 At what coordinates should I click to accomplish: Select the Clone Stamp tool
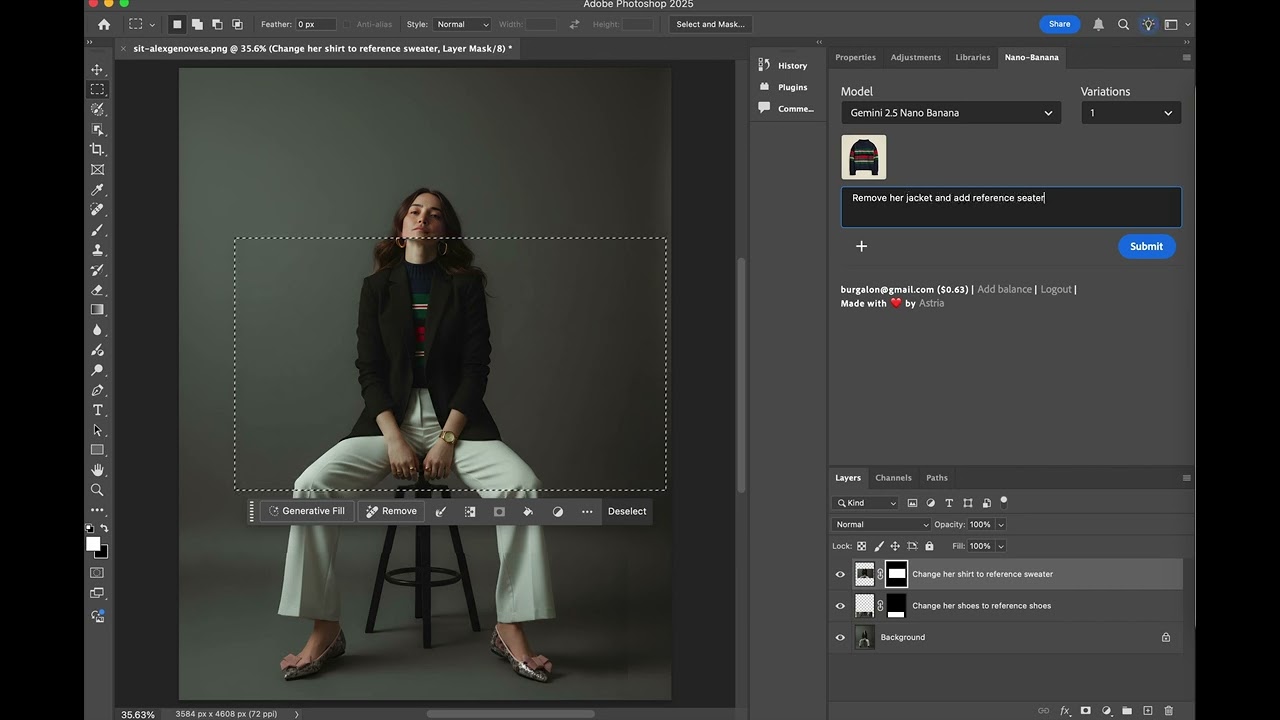[98, 250]
